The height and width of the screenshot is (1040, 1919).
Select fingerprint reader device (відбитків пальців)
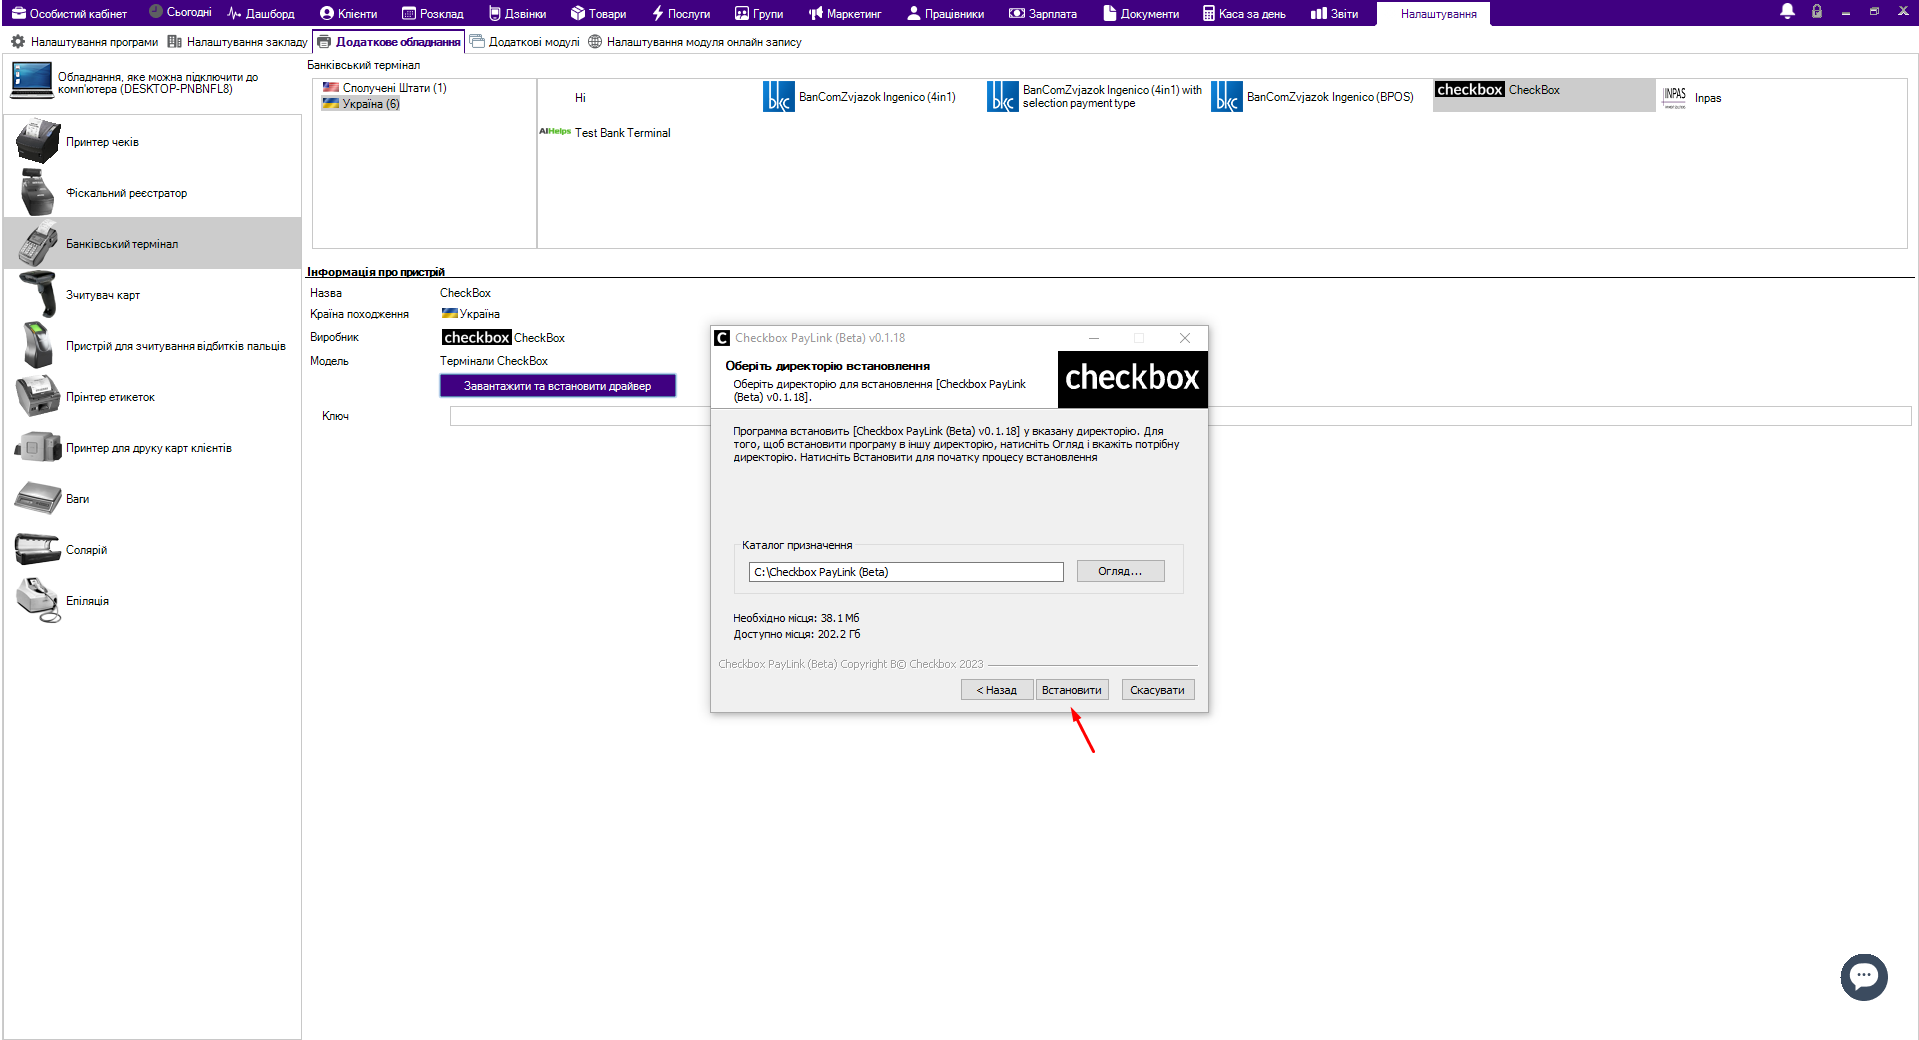[152, 346]
